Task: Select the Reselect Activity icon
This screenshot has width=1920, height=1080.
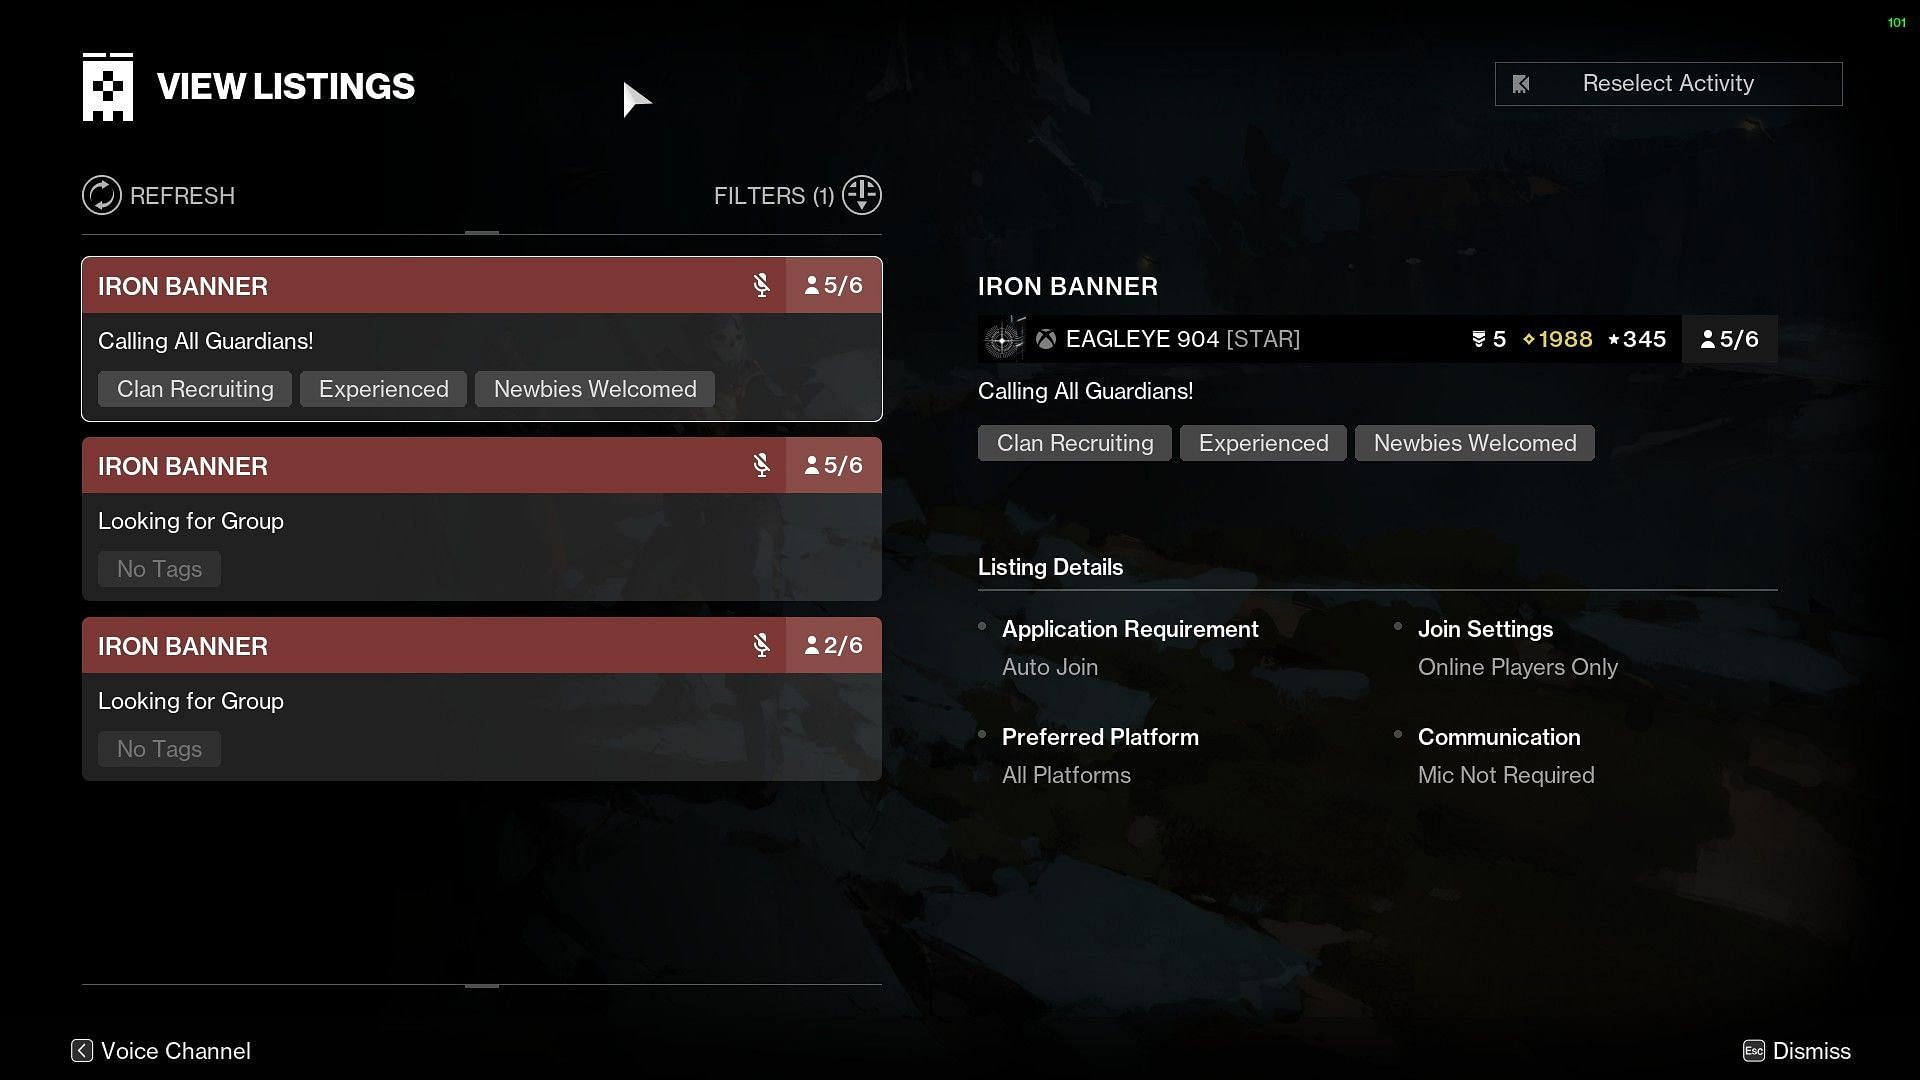Action: pos(1522,83)
